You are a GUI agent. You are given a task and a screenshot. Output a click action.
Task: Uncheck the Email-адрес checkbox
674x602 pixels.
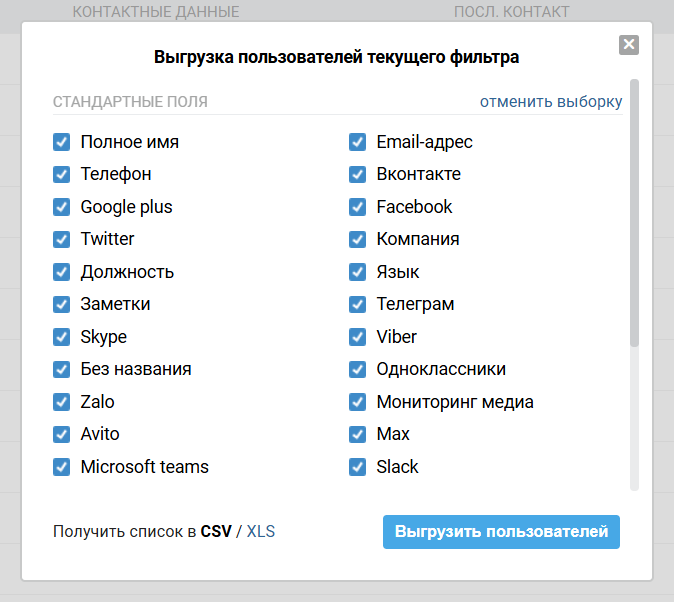coord(358,142)
